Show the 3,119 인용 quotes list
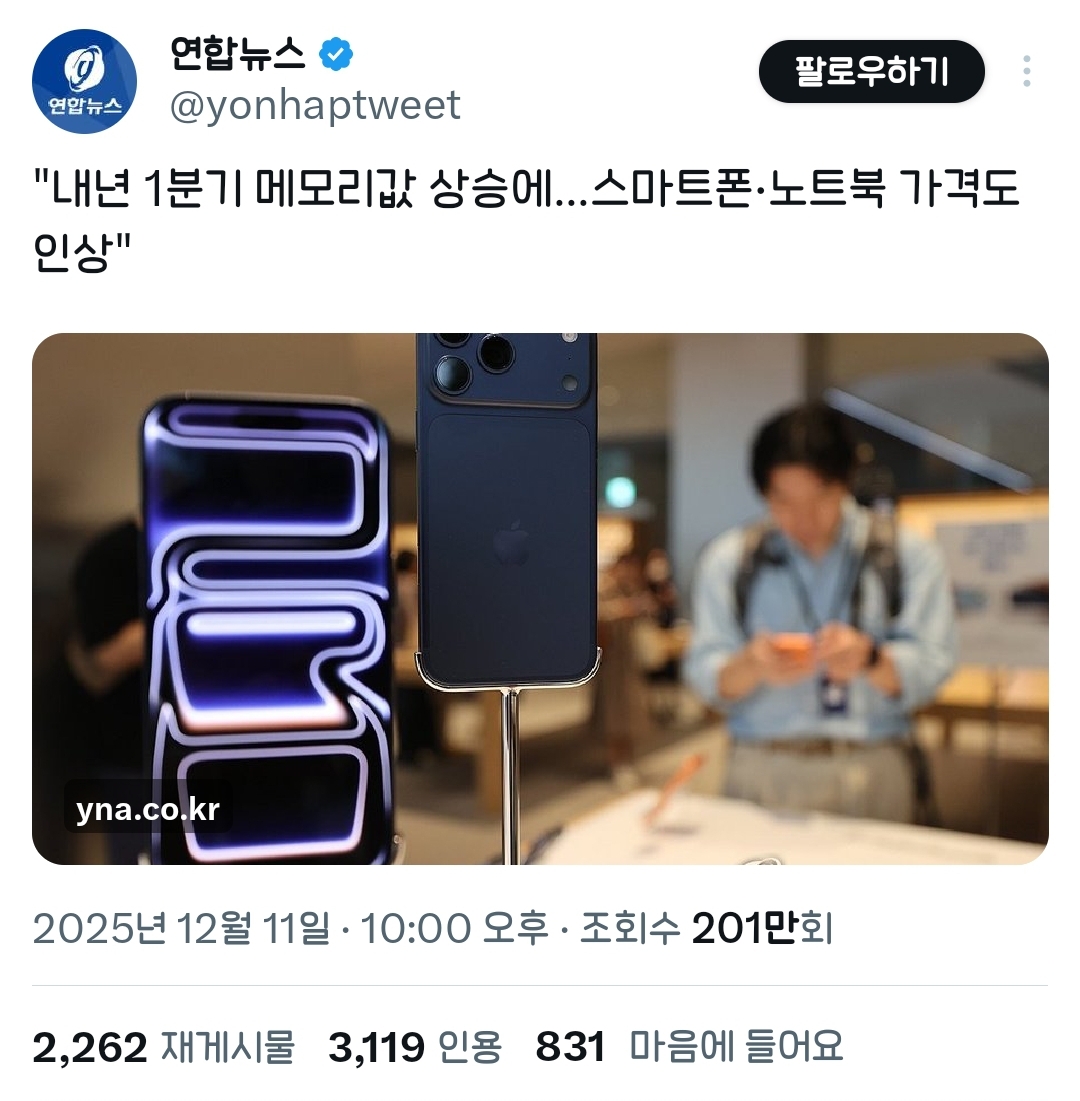Viewport: 1080px width, 1101px height. (414, 1048)
